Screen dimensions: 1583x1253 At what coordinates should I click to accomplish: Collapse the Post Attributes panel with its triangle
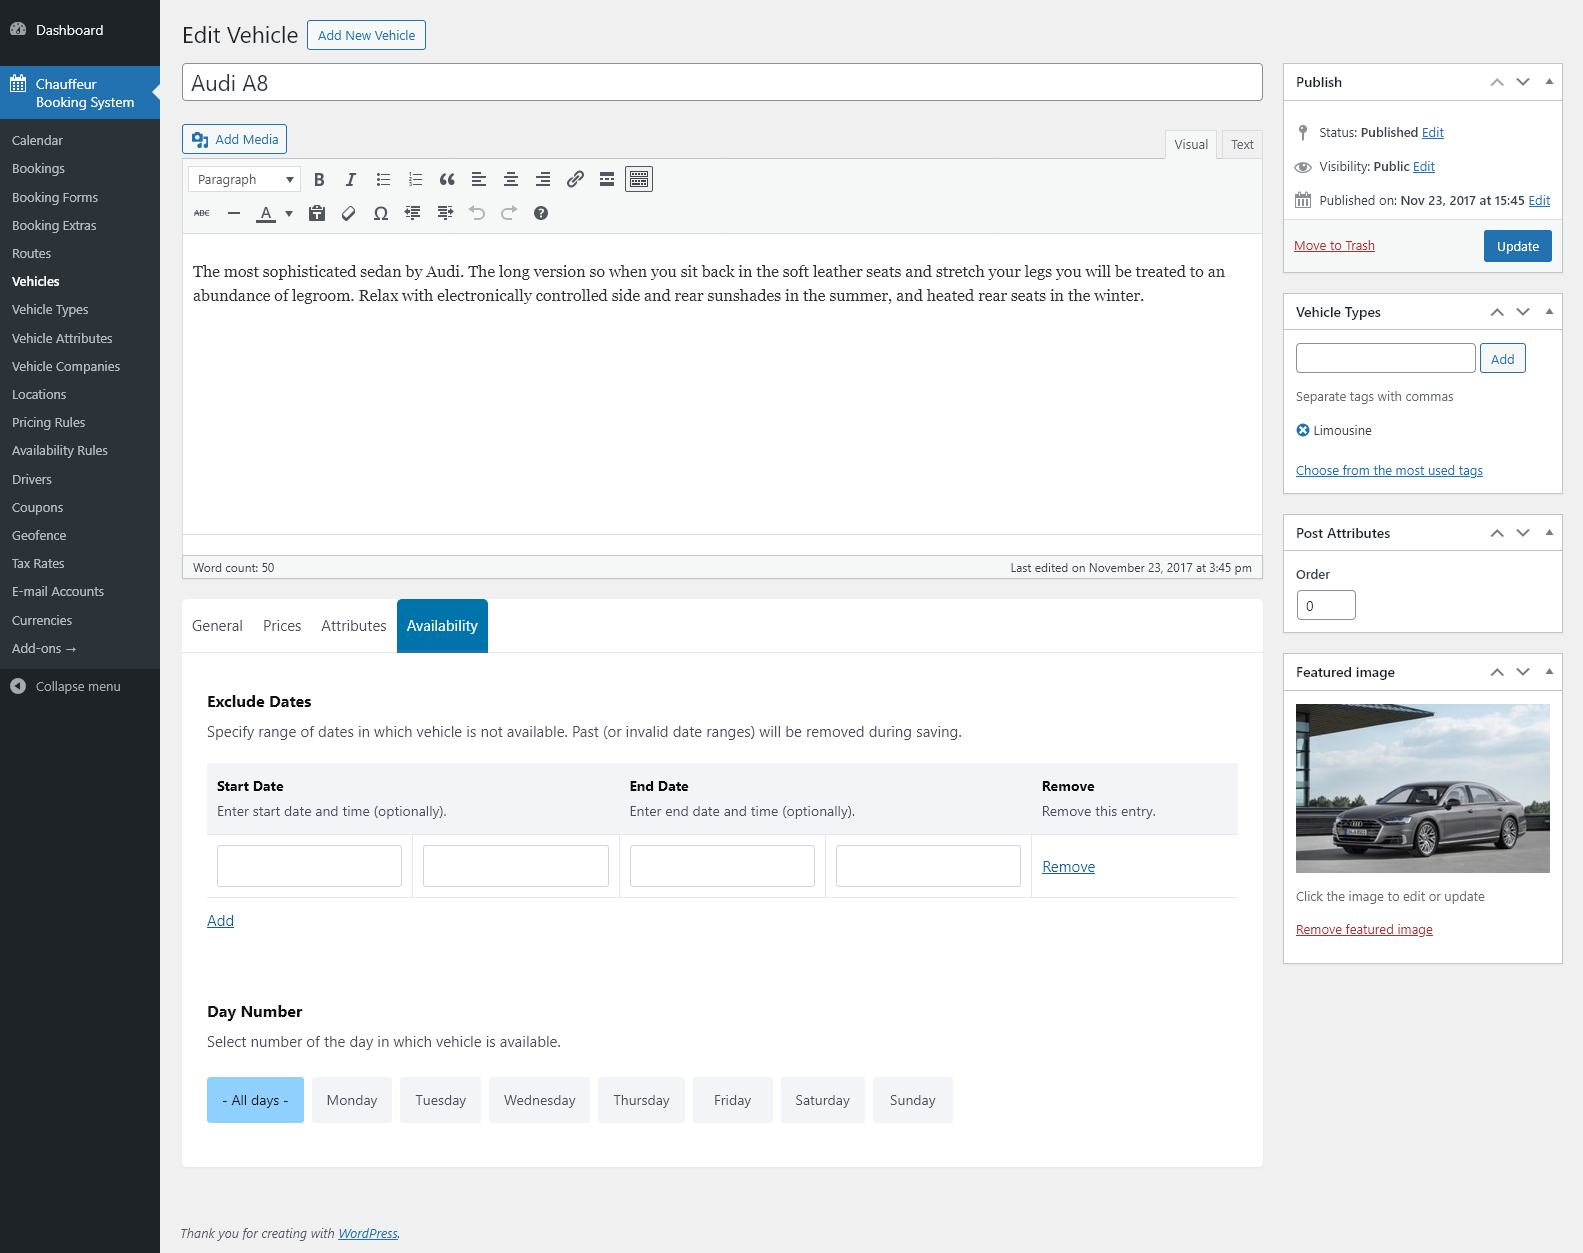(x=1549, y=533)
